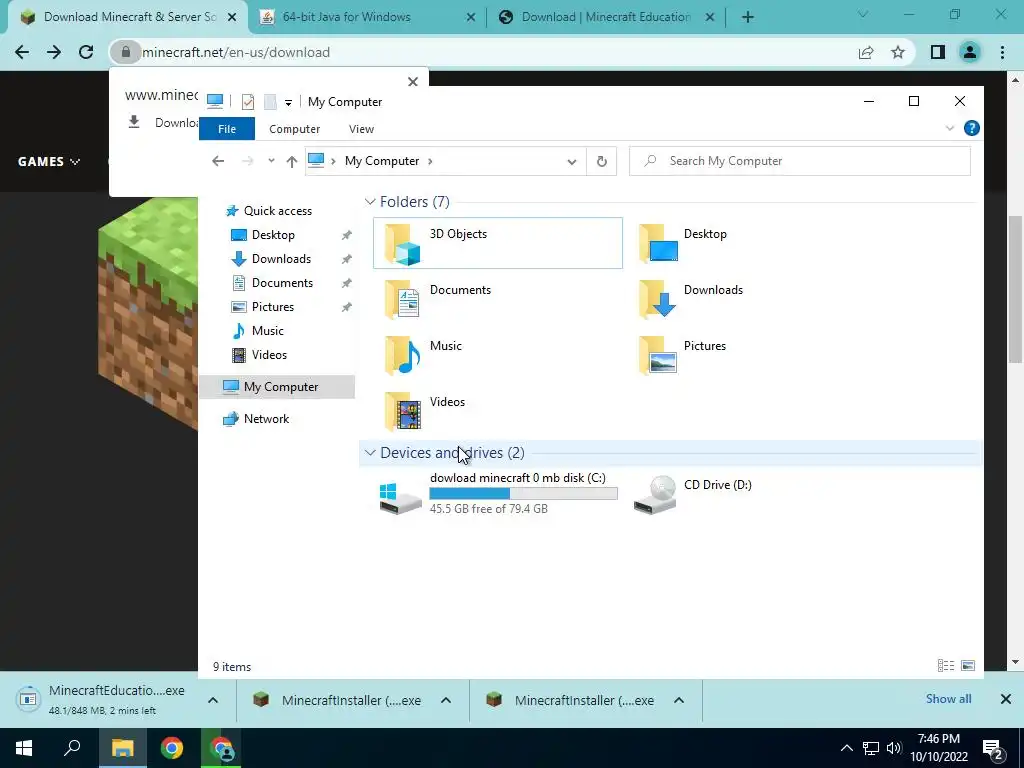This screenshot has width=1024, height=768.
Task: Open the Computer ribbon tab
Action: pos(295,129)
